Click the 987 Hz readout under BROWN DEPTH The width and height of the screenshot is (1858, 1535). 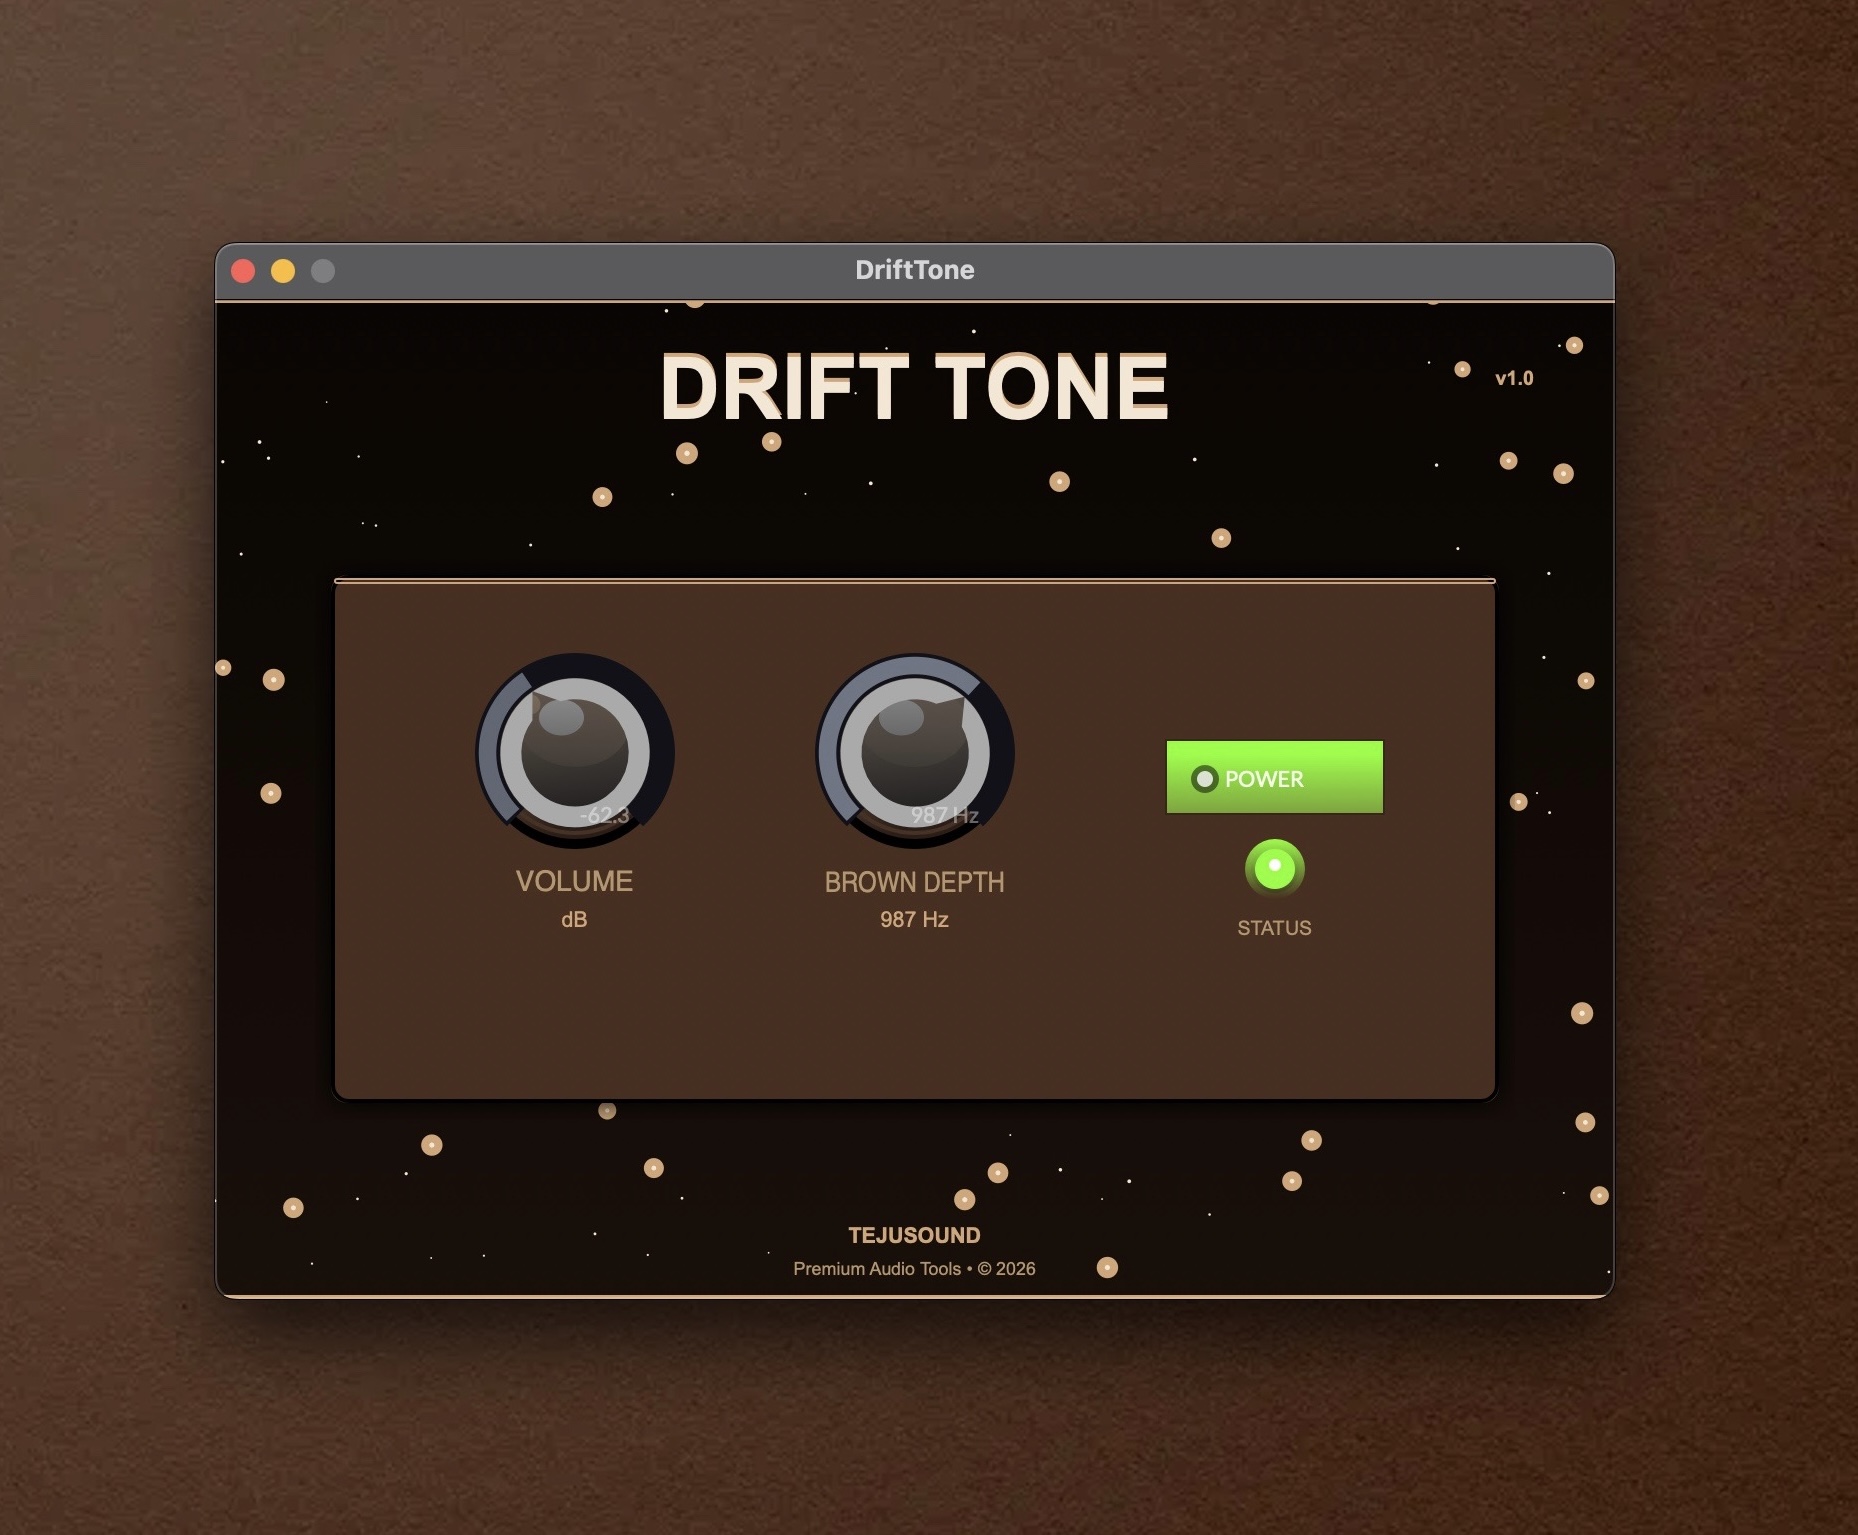[913, 919]
